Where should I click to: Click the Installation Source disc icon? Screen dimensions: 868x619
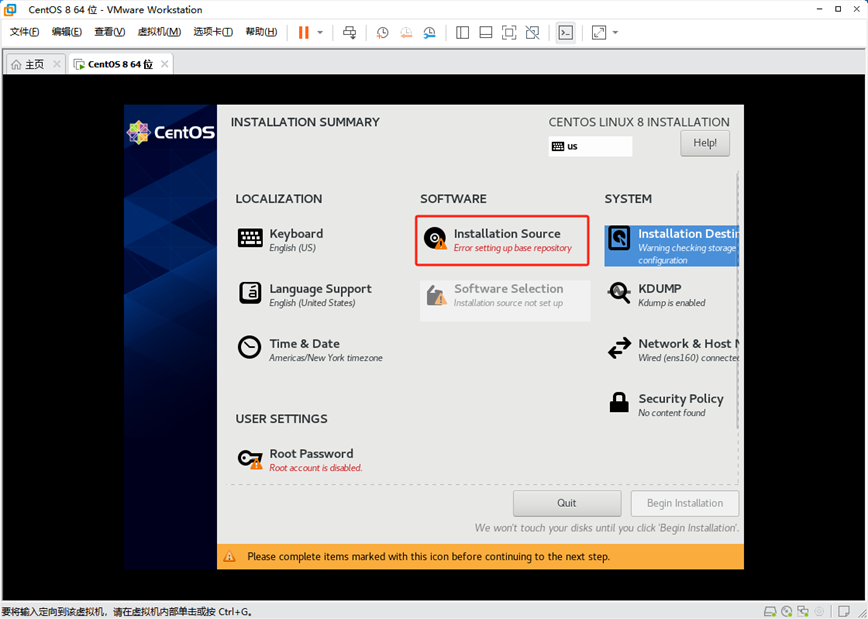pos(435,239)
